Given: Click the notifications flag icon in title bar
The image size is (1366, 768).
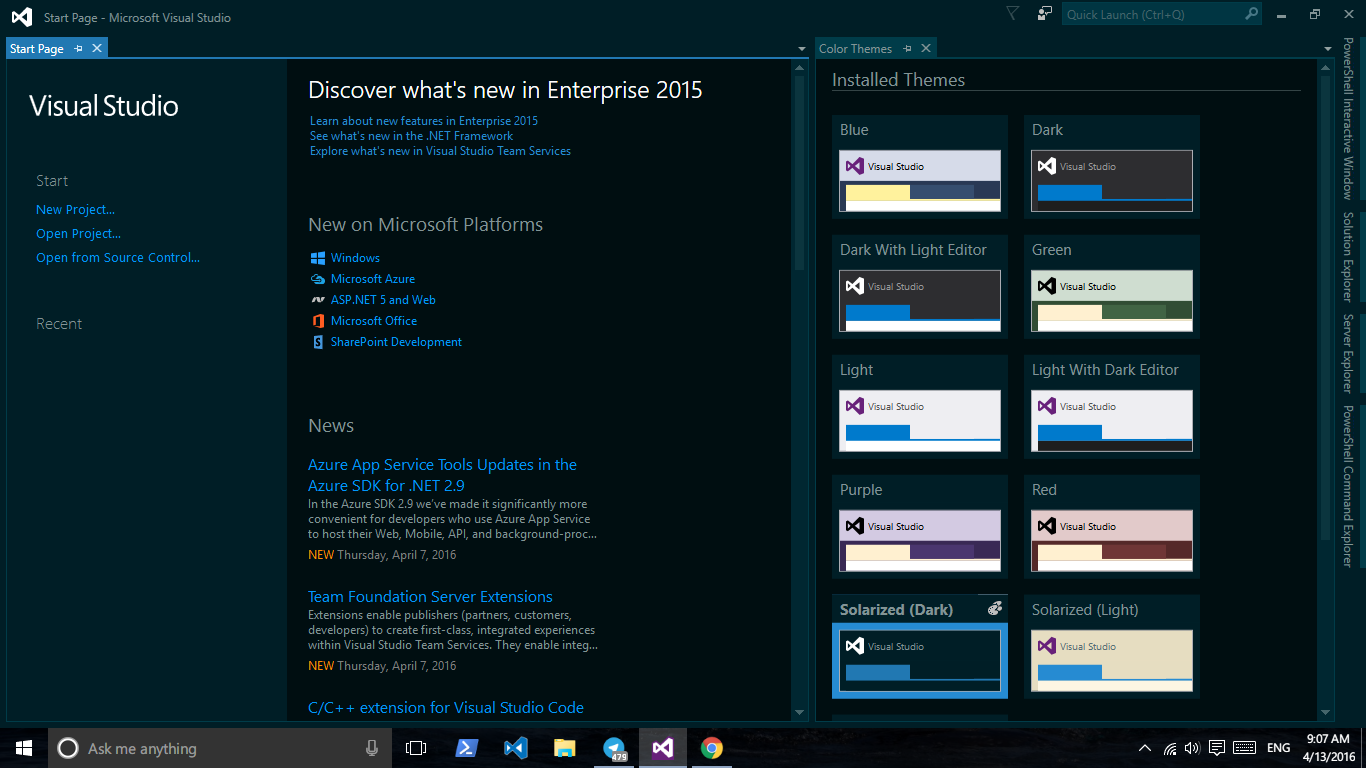Looking at the screenshot, I should pos(1012,14).
